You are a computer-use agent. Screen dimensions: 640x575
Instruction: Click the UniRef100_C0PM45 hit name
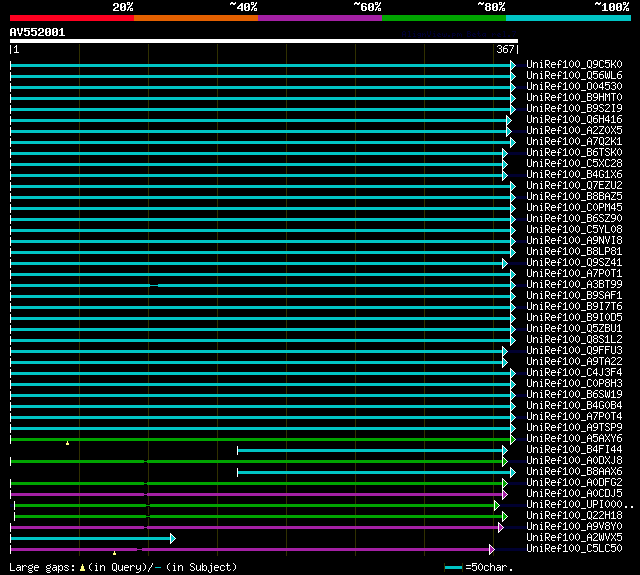coord(574,208)
